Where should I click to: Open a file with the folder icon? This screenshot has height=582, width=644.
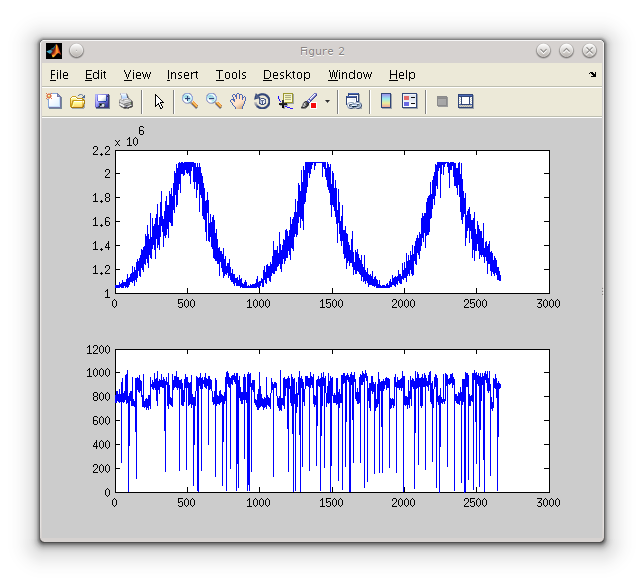click(78, 101)
